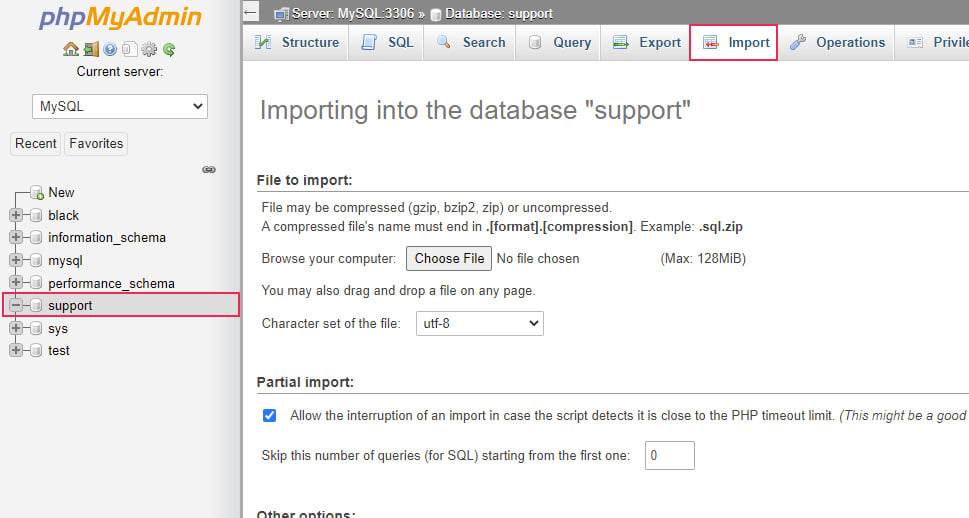Image resolution: width=969 pixels, height=518 pixels.
Task: Open phpMyAdmin documentation help icon
Action: 110,49
